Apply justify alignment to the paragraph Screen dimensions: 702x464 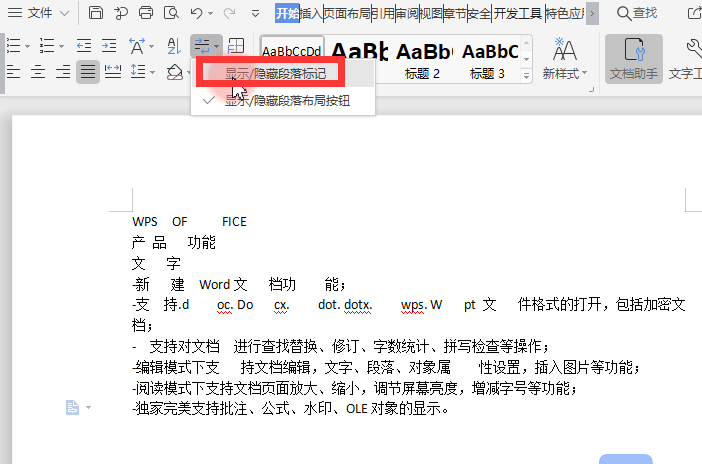tap(88, 72)
